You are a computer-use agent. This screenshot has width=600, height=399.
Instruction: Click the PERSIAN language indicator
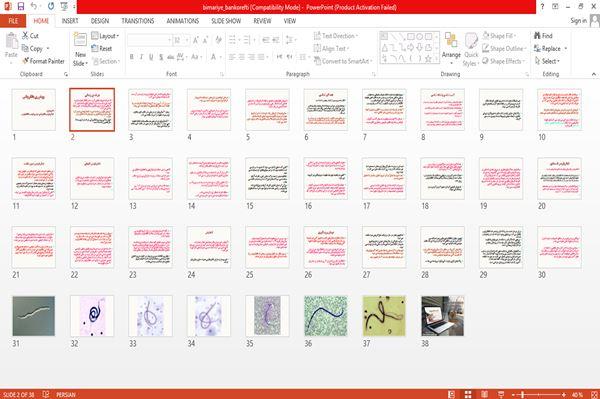[66, 394]
